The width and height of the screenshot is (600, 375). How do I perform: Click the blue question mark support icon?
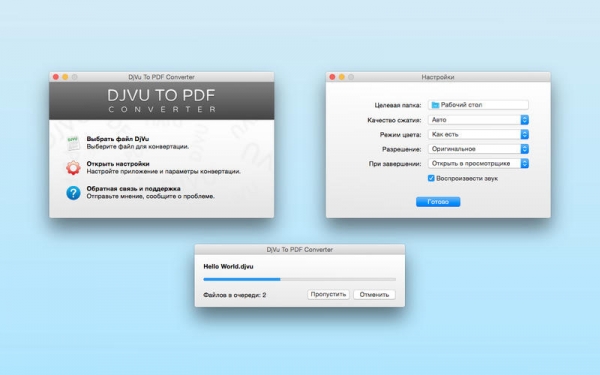73,193
